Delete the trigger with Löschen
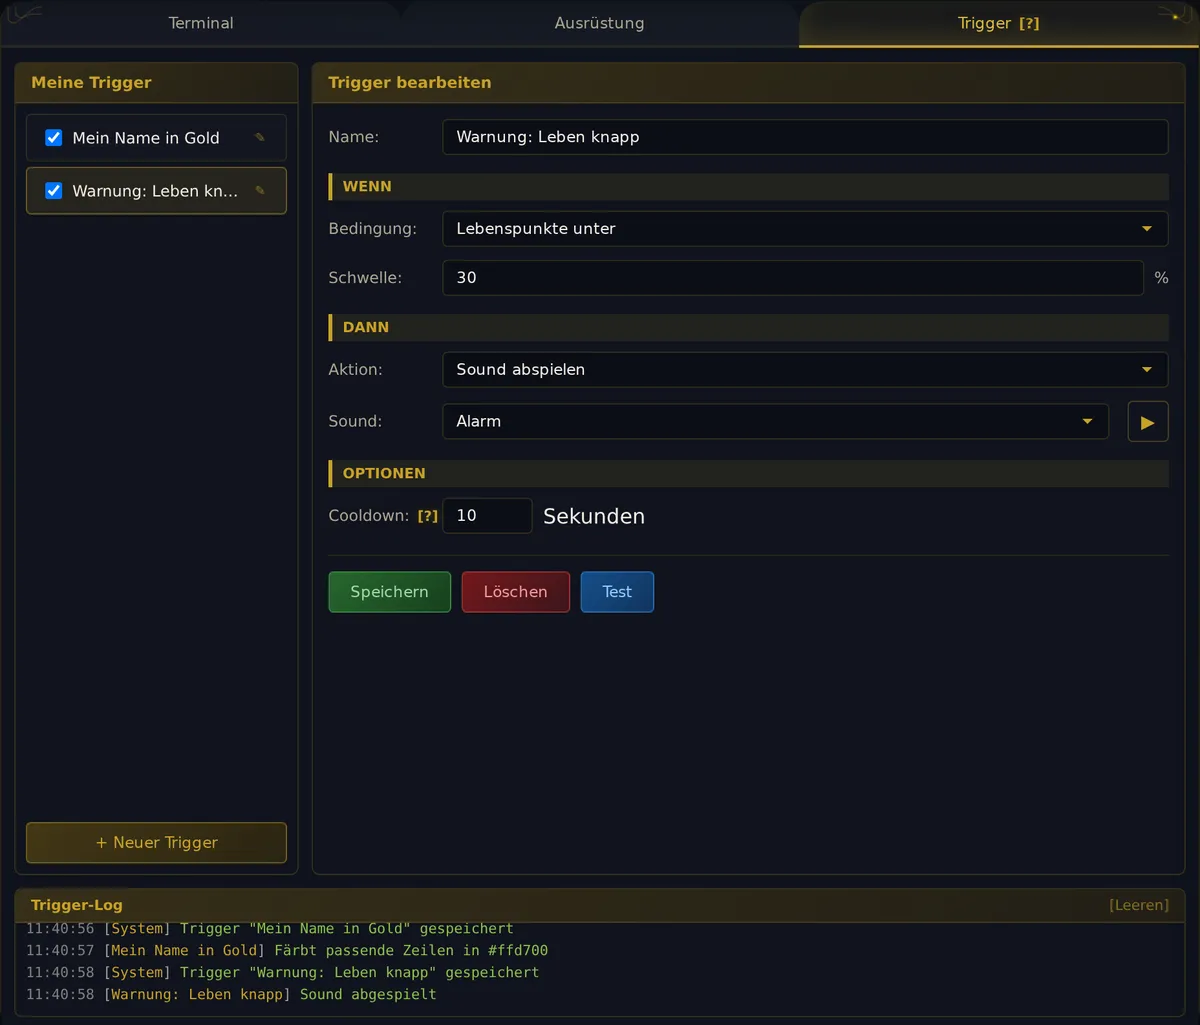Screen dimensions: 1200x1025 click(x=516, y=592)
